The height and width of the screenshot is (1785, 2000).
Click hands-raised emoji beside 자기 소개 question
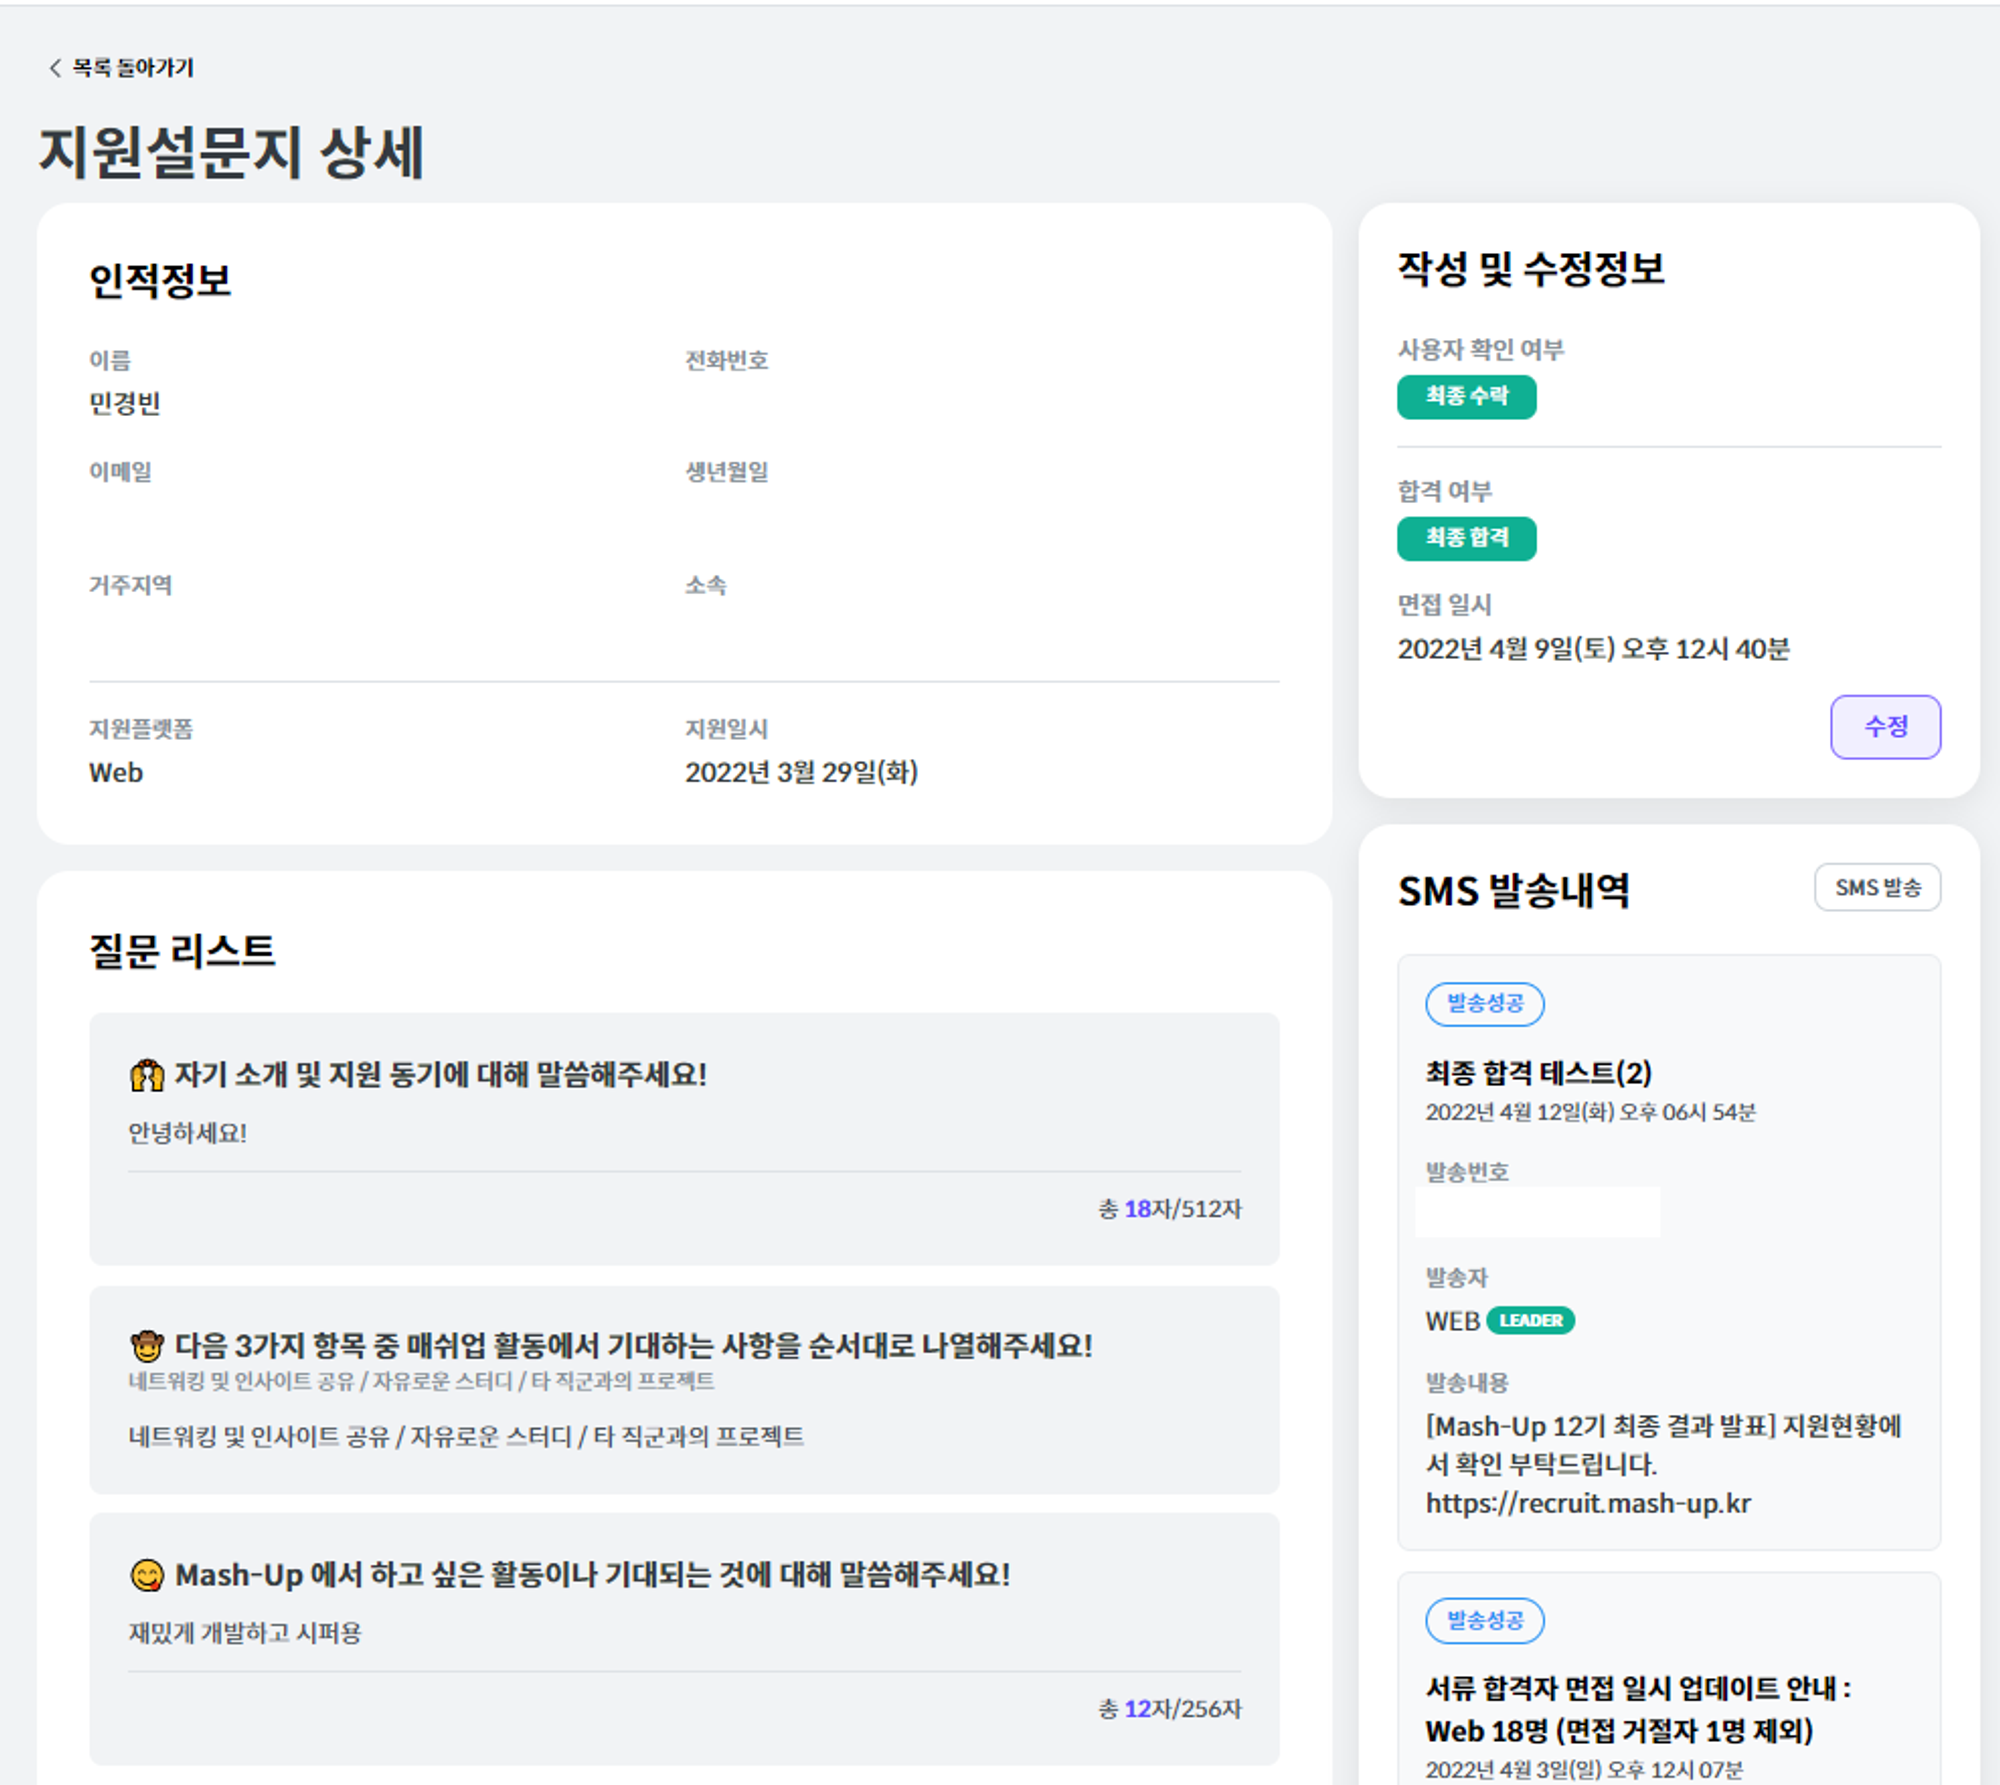[147, 1076]
